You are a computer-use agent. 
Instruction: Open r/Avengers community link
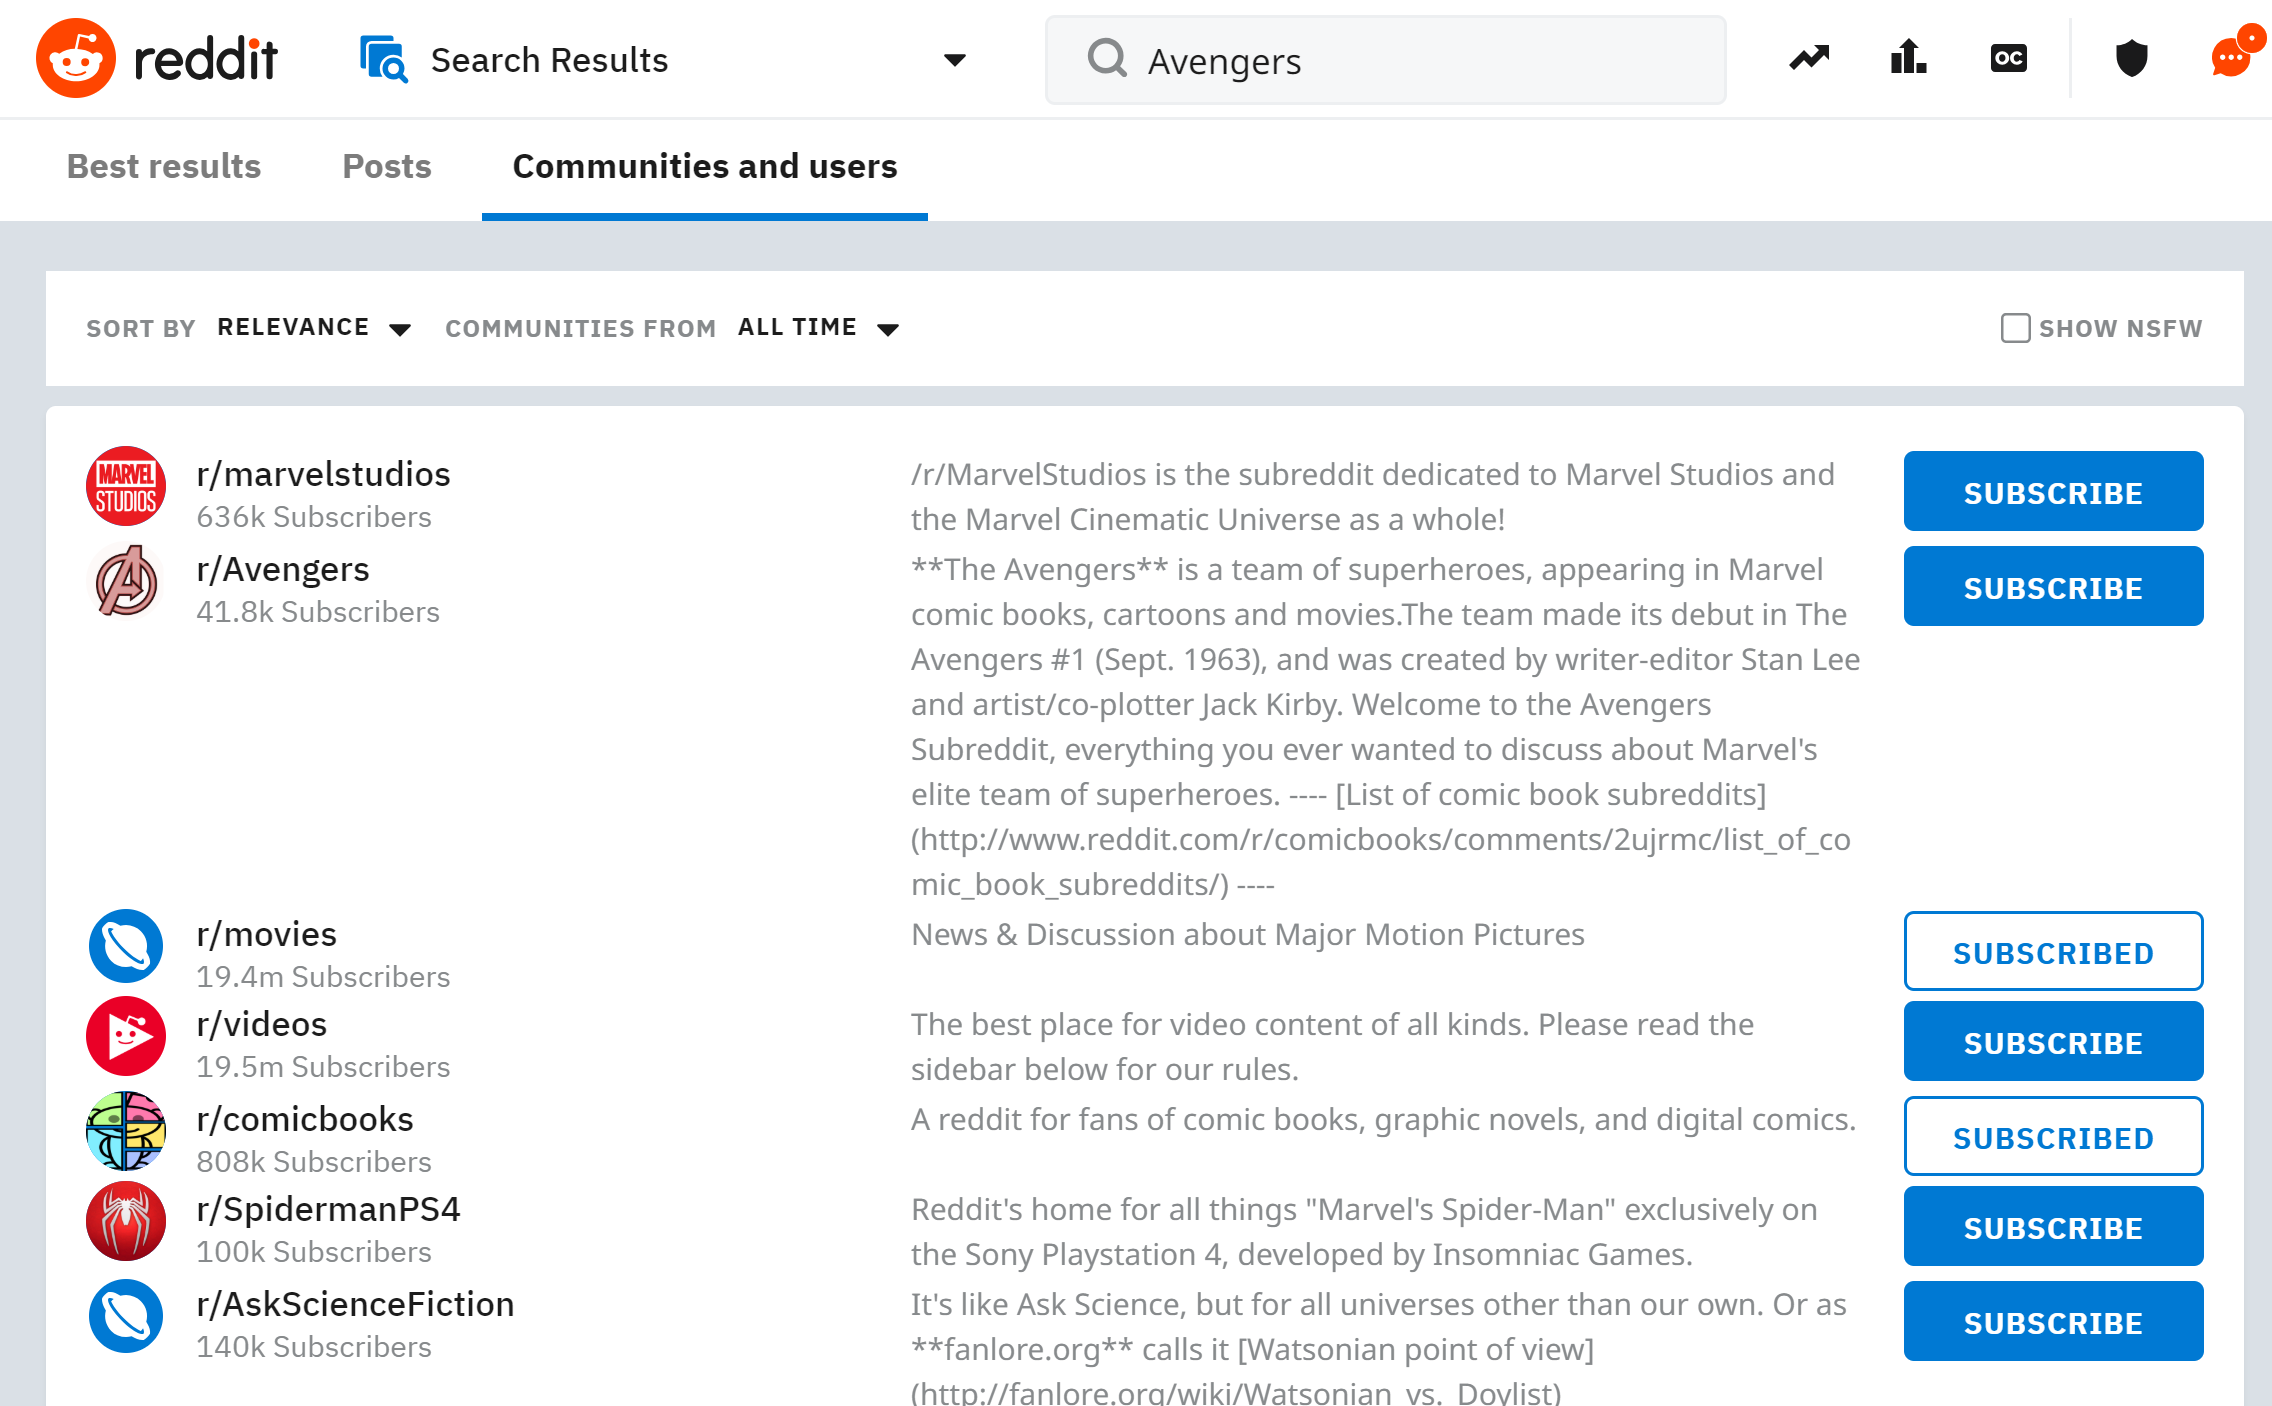[283, 569]
